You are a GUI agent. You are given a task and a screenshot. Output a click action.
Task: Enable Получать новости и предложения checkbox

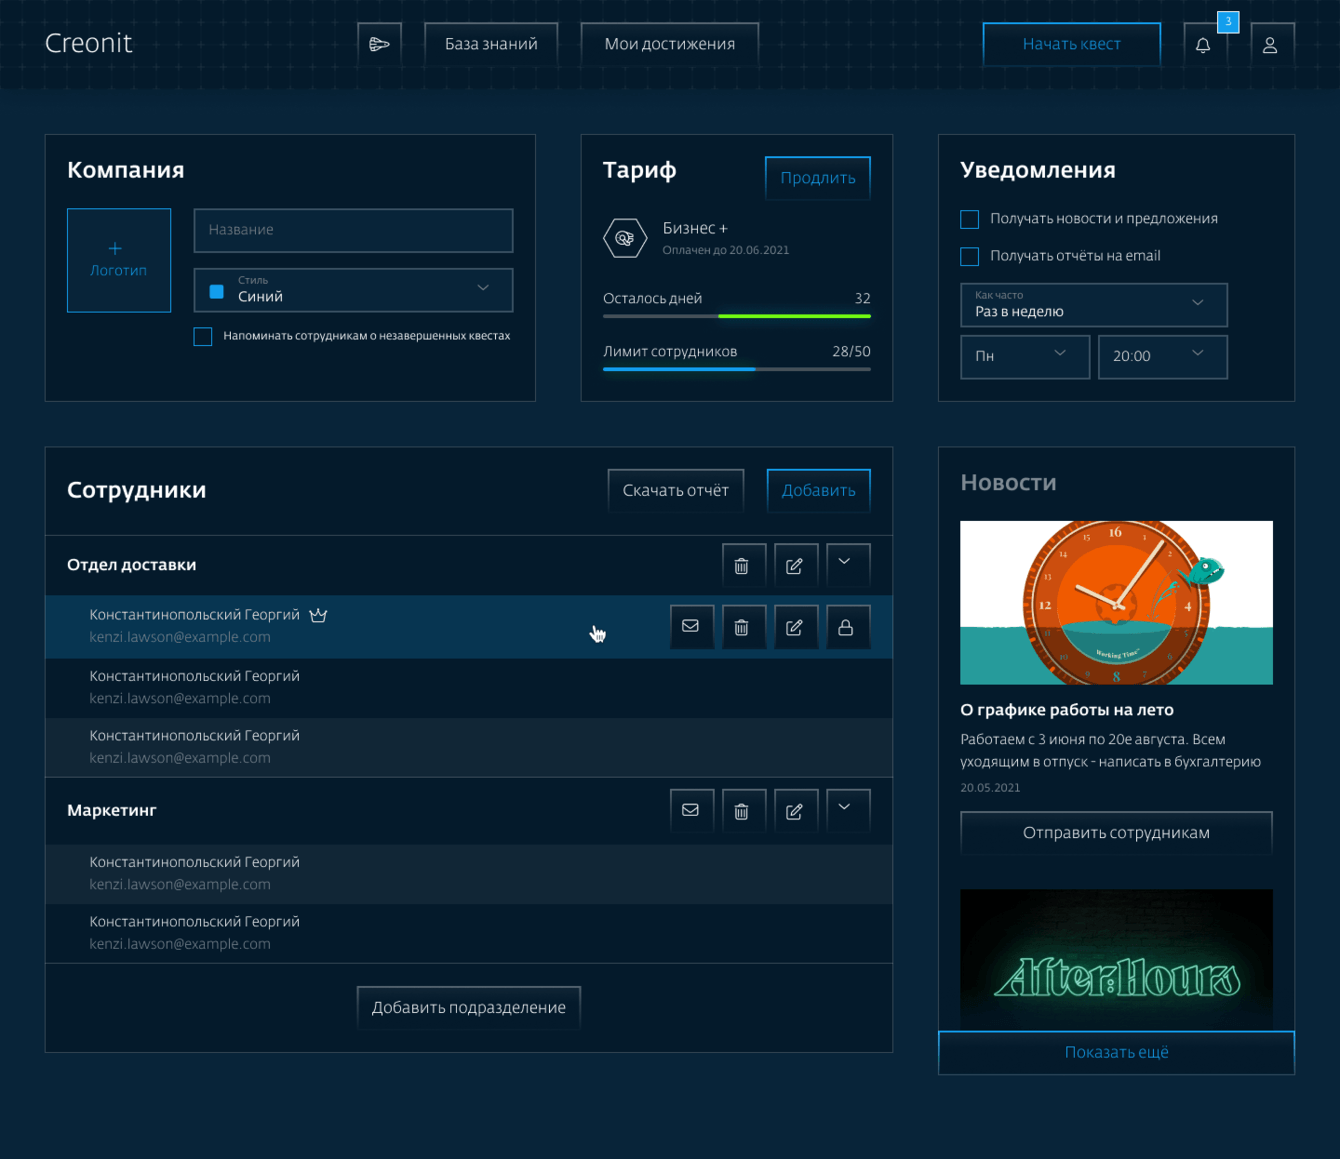click(969, 219)
